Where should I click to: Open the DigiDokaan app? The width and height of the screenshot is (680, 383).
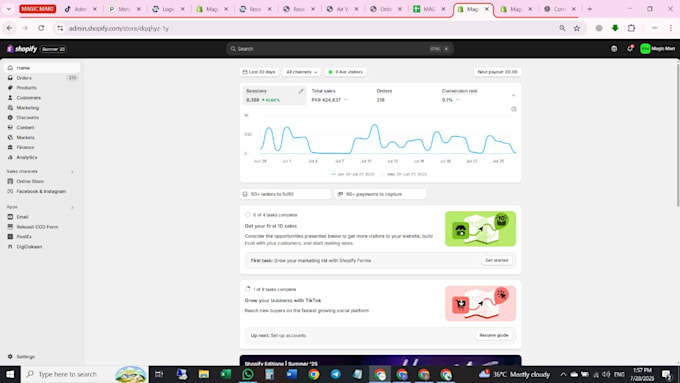point(42,247)
